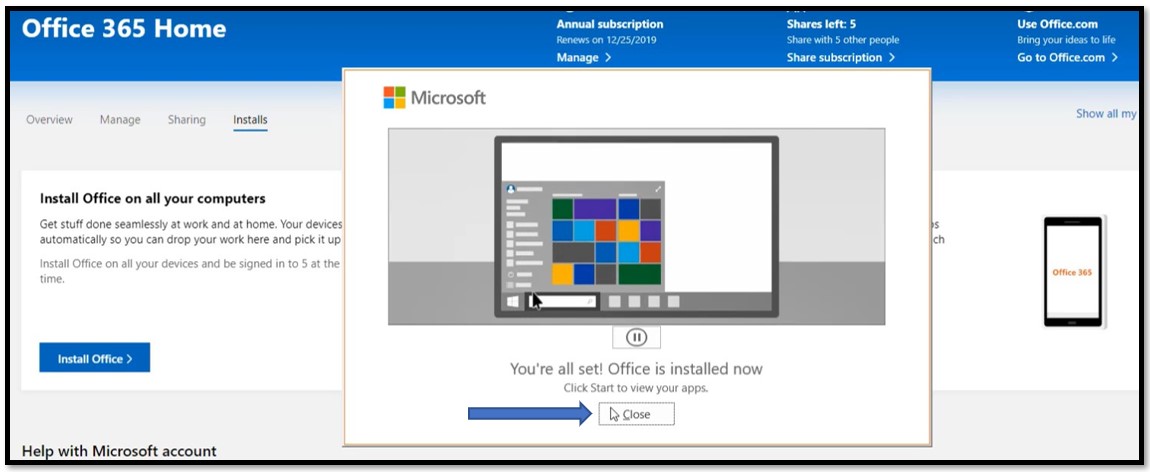Click the "Renews on 12/25/2019" text
The width and height of the screenshot is (1150, 472).
click(607, 40)
